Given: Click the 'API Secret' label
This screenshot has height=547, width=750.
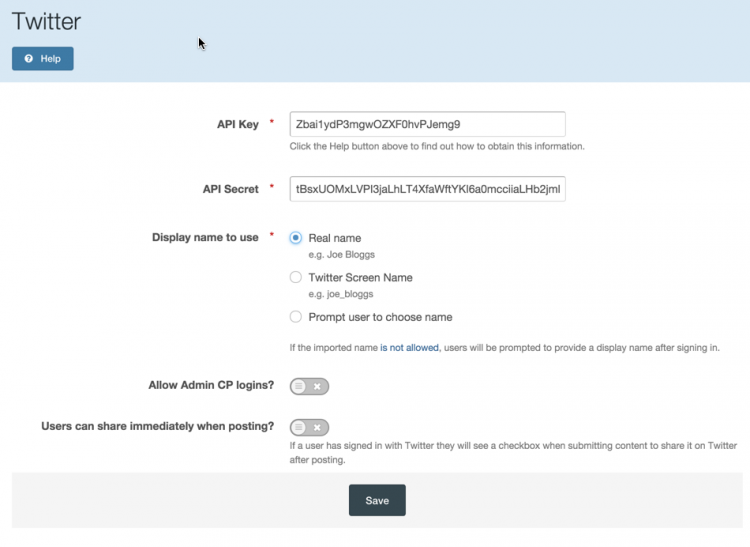Looking at the screenshot, I should (x=231, y=189).
